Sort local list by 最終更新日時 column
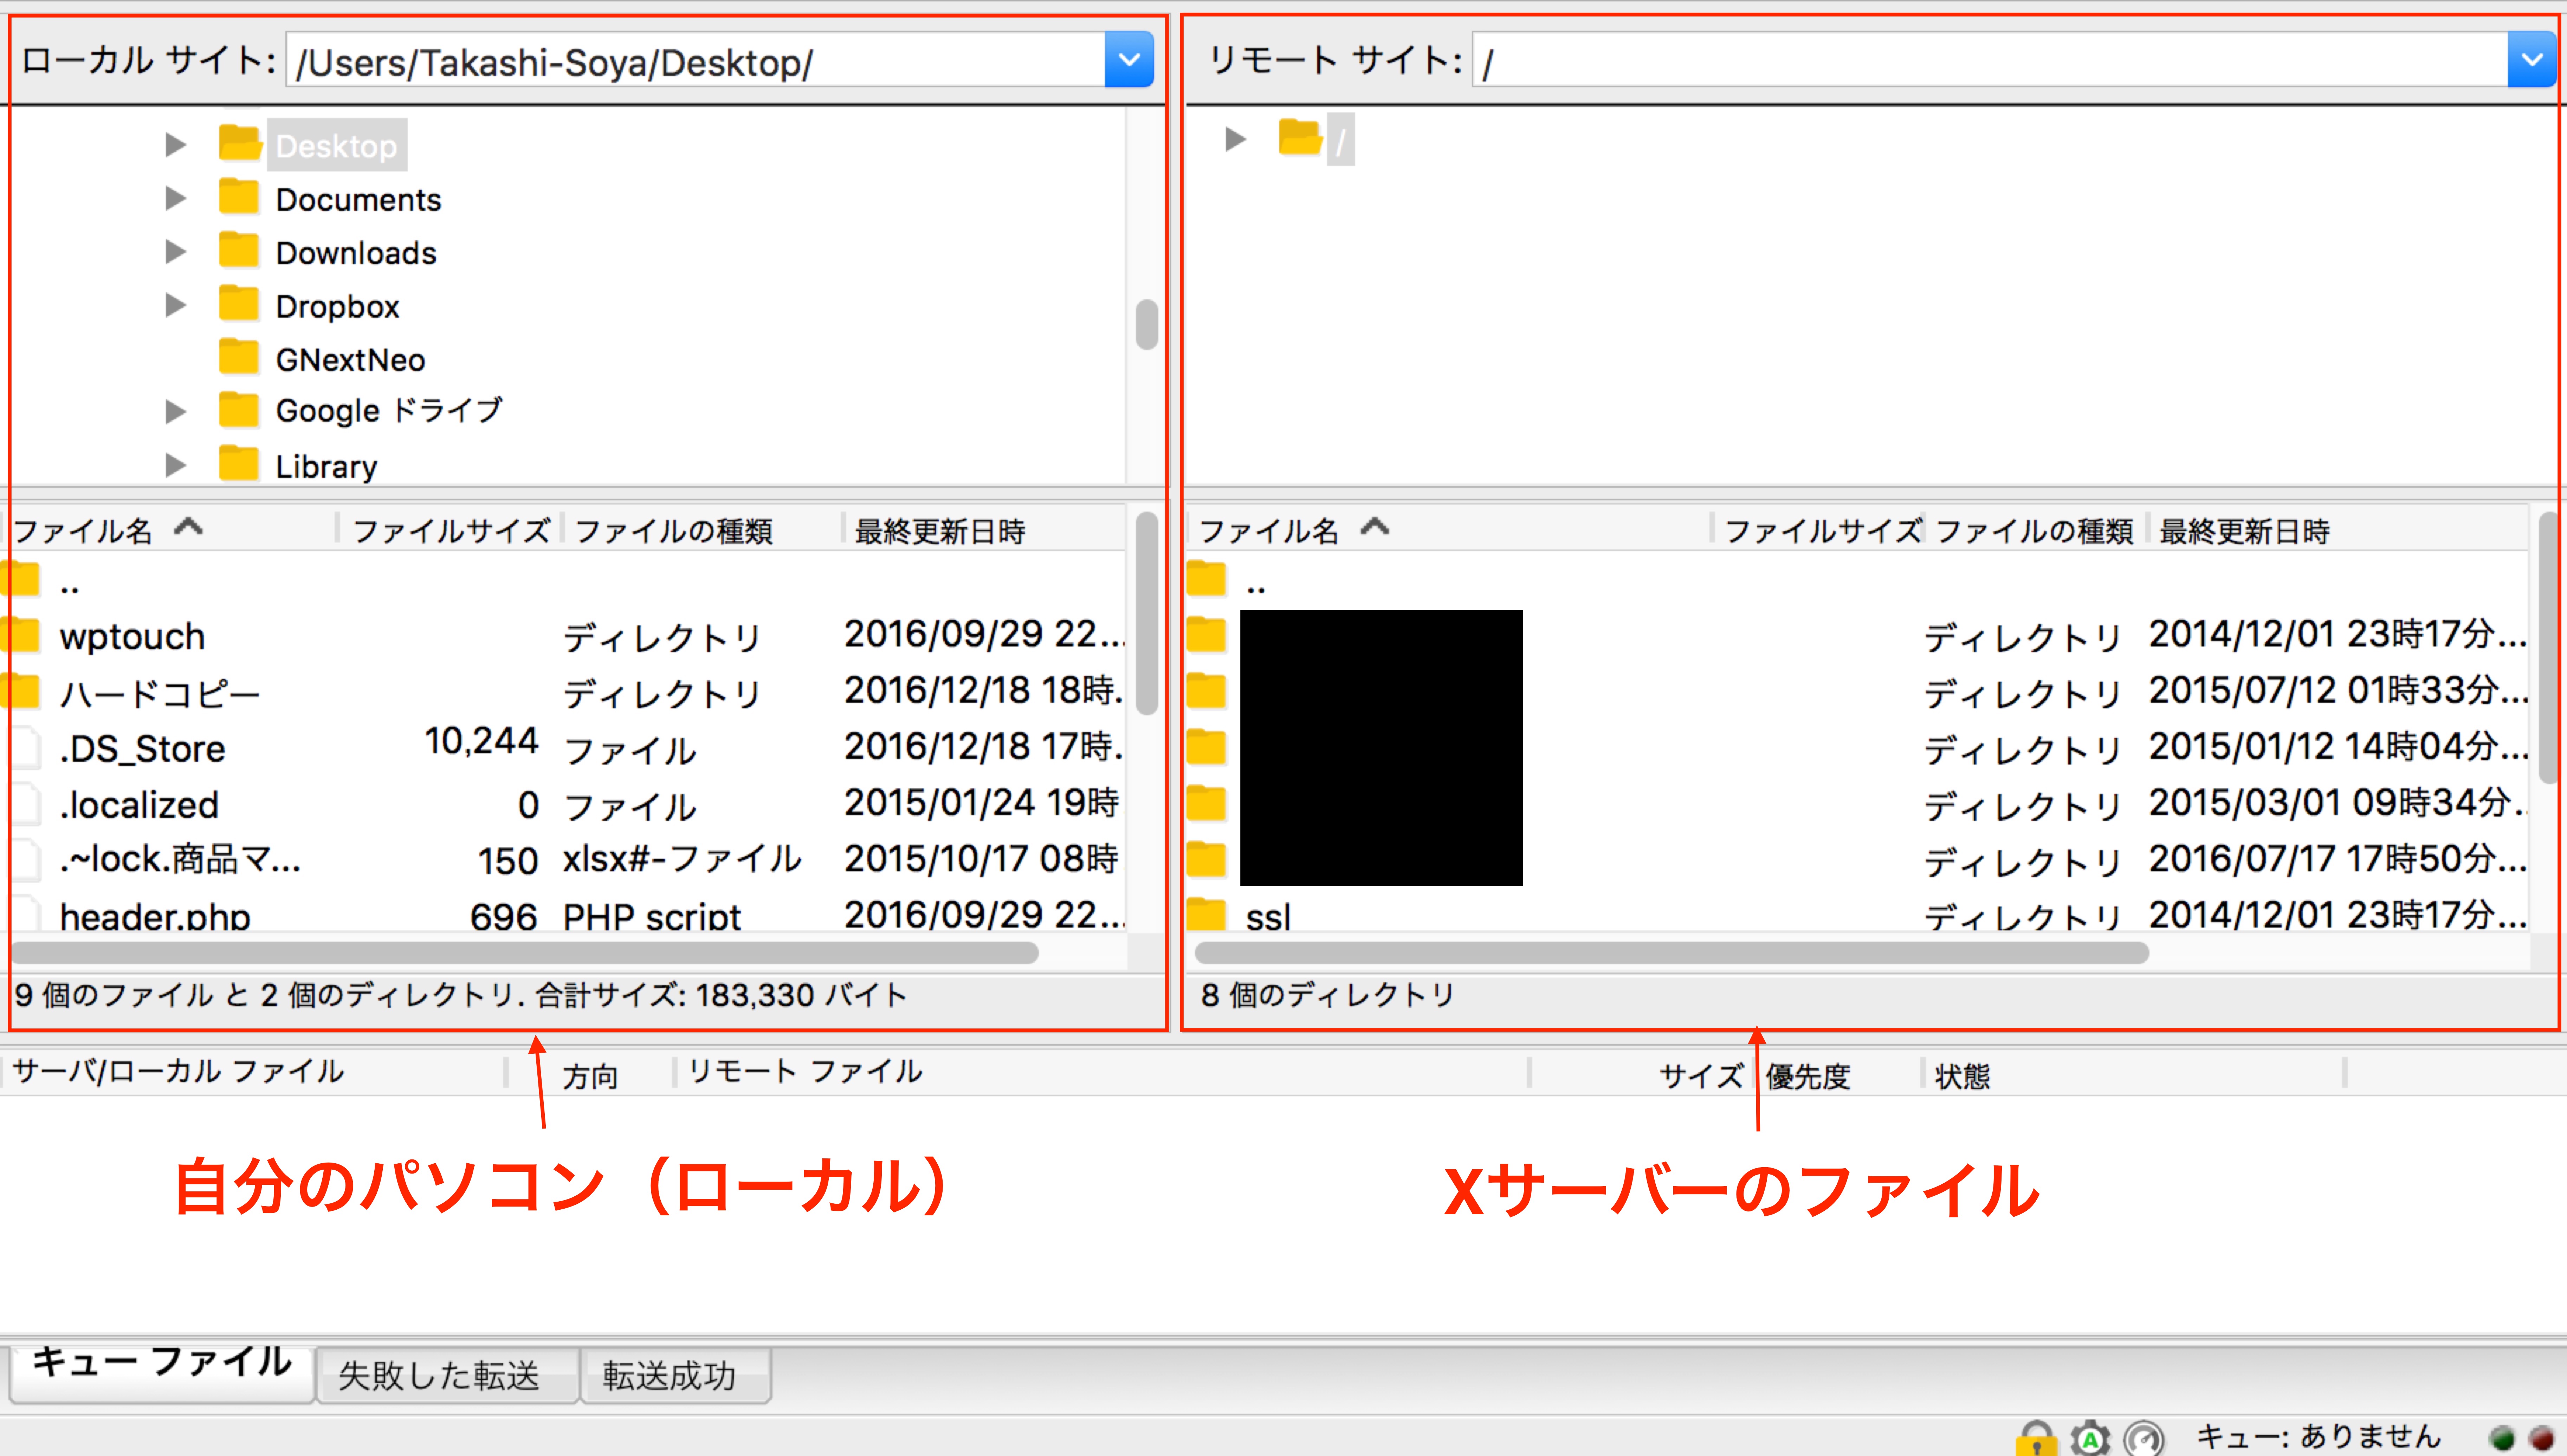Image resolution: width=2567 pixels, height=1456 pixels. [x=985, y=529]
